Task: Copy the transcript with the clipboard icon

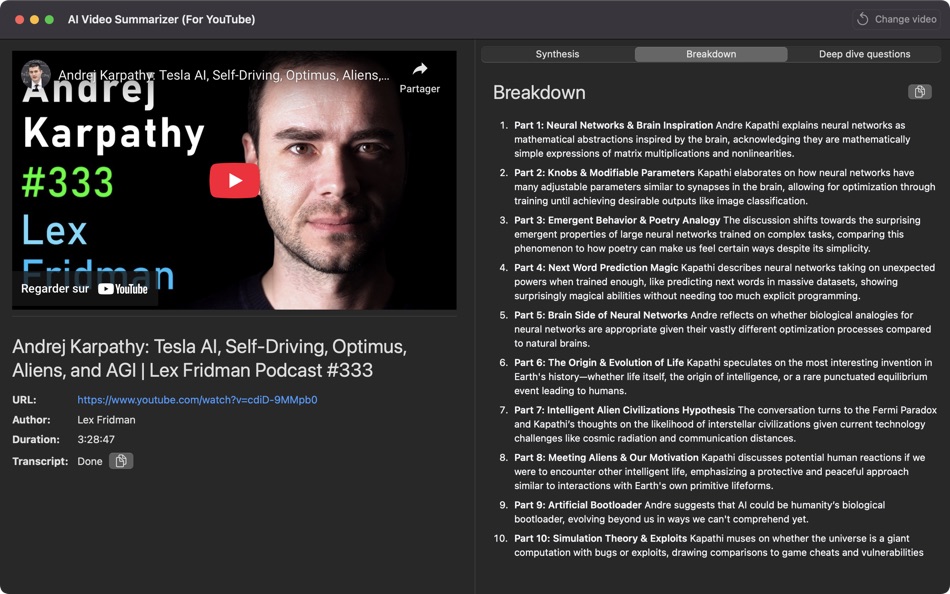Action: 121,461
